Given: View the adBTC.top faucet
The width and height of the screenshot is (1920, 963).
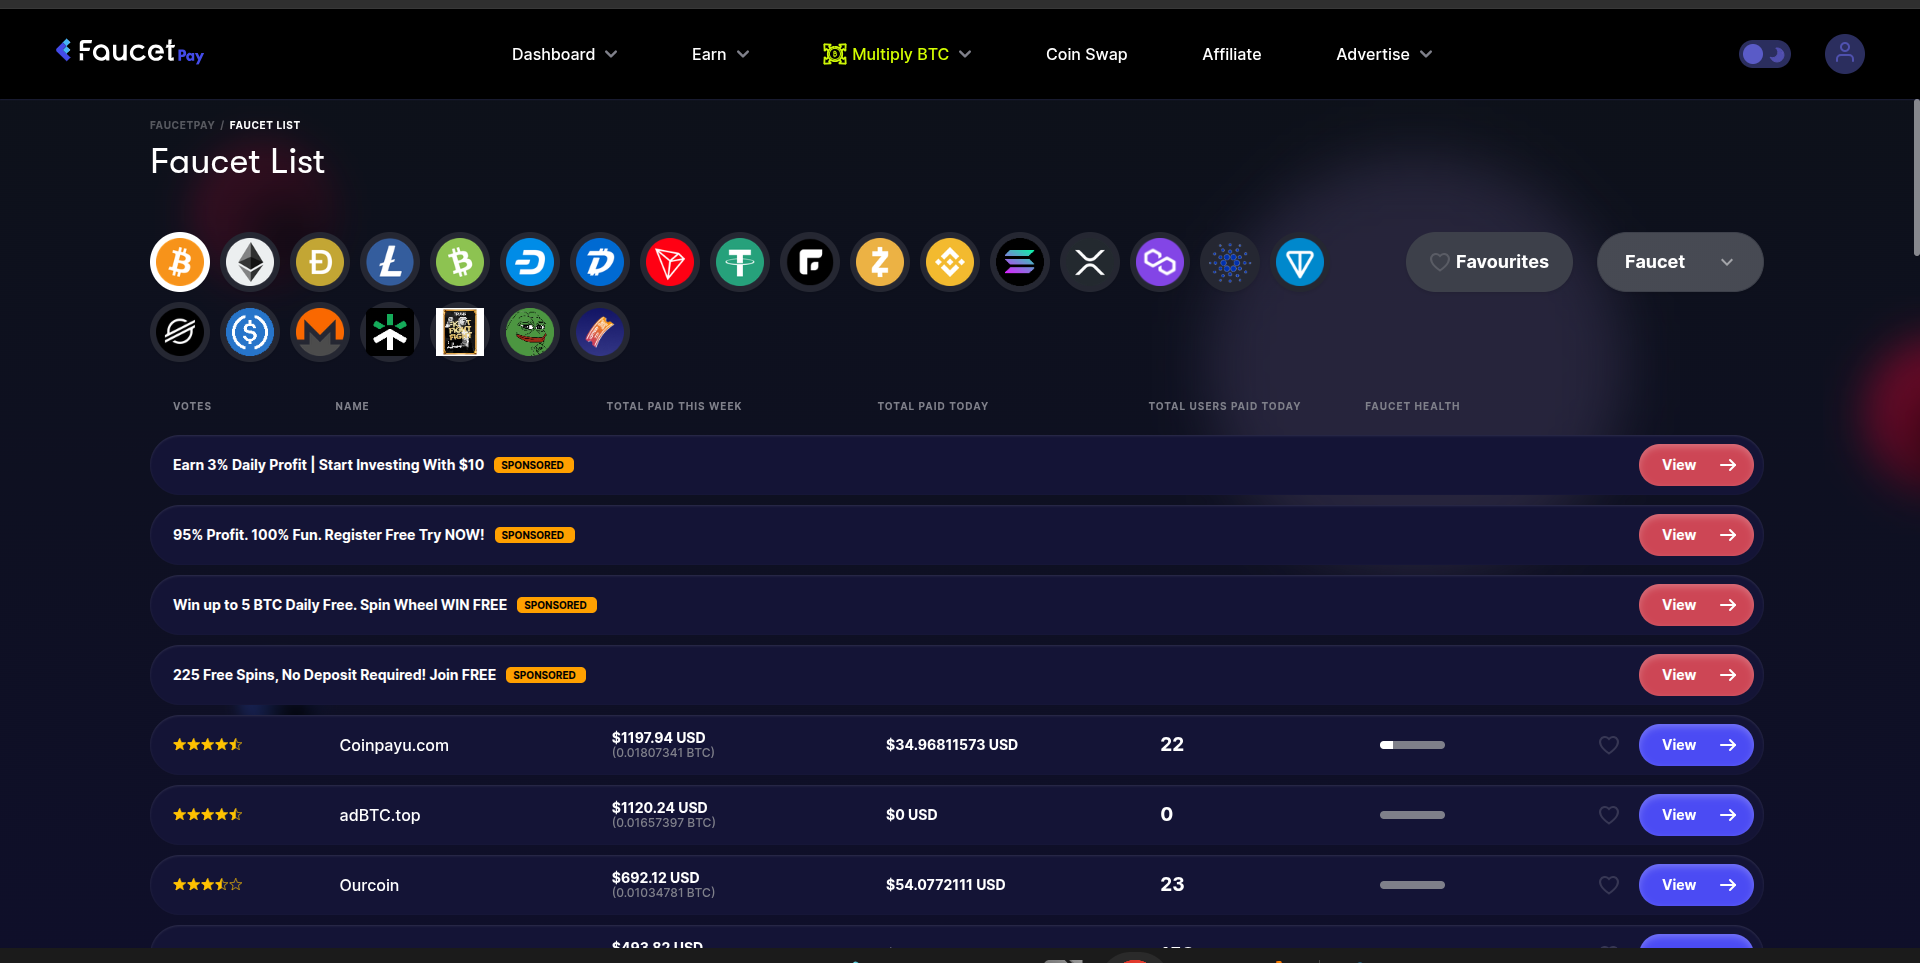Looking at the screenshot, I should pyautogui.click(x=1695, y=815).
